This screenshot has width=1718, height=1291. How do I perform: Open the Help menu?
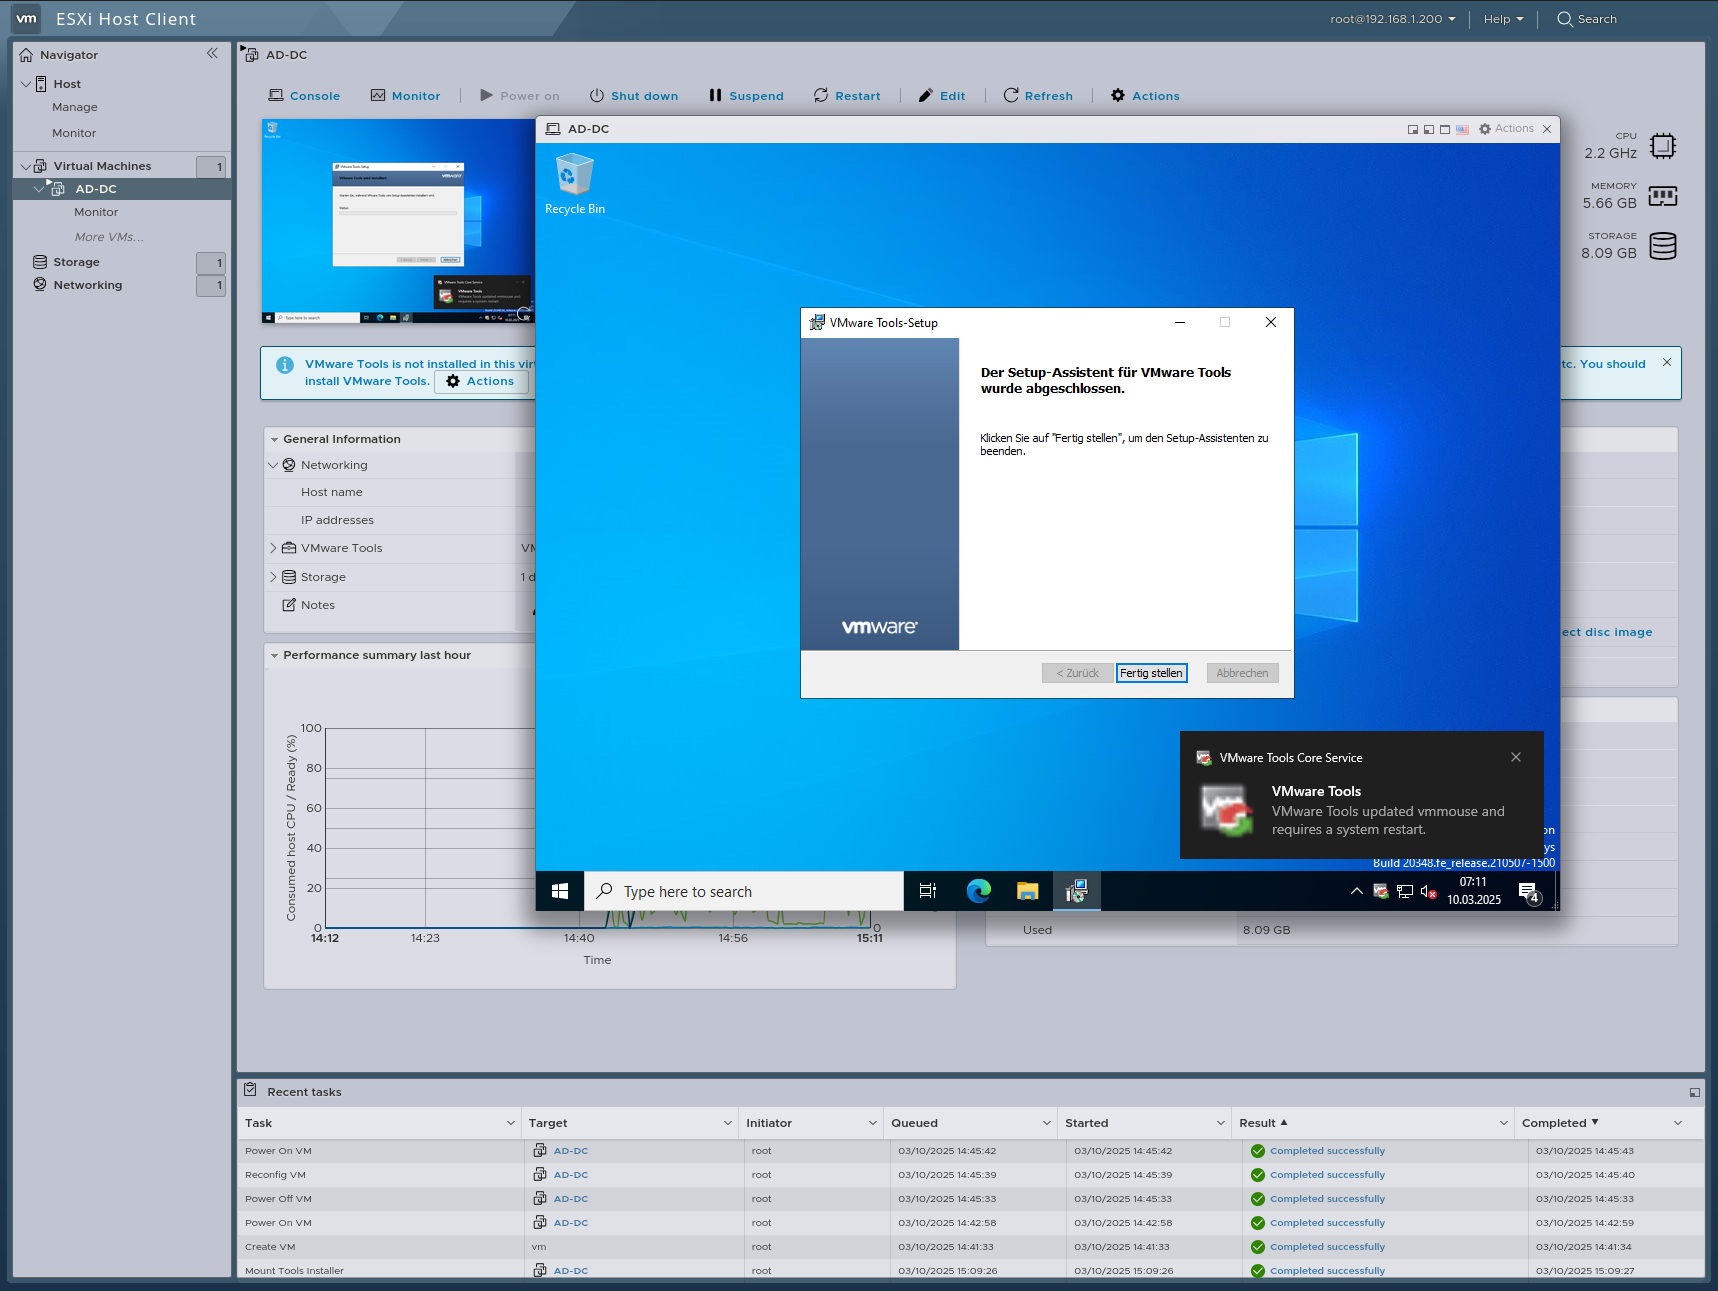coord(1501,18)
